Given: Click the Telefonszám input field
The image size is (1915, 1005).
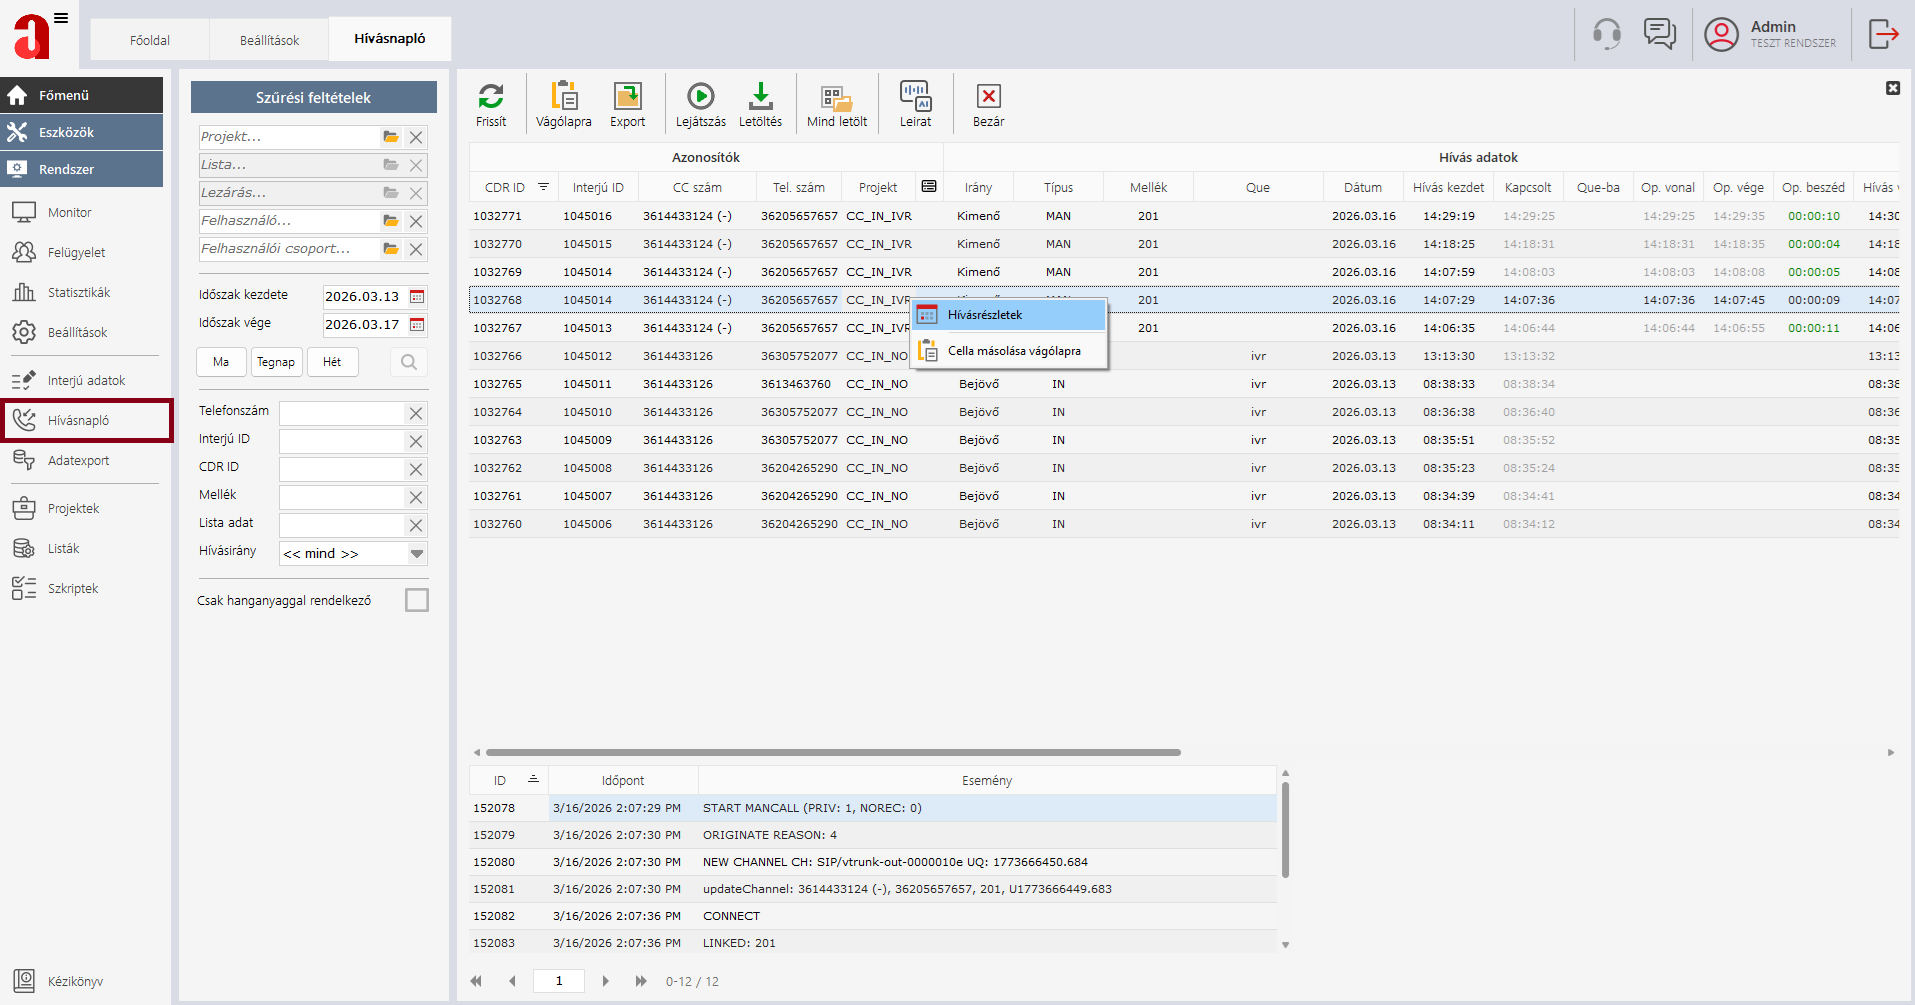Looking at the screenshot, I should point(342,413).
